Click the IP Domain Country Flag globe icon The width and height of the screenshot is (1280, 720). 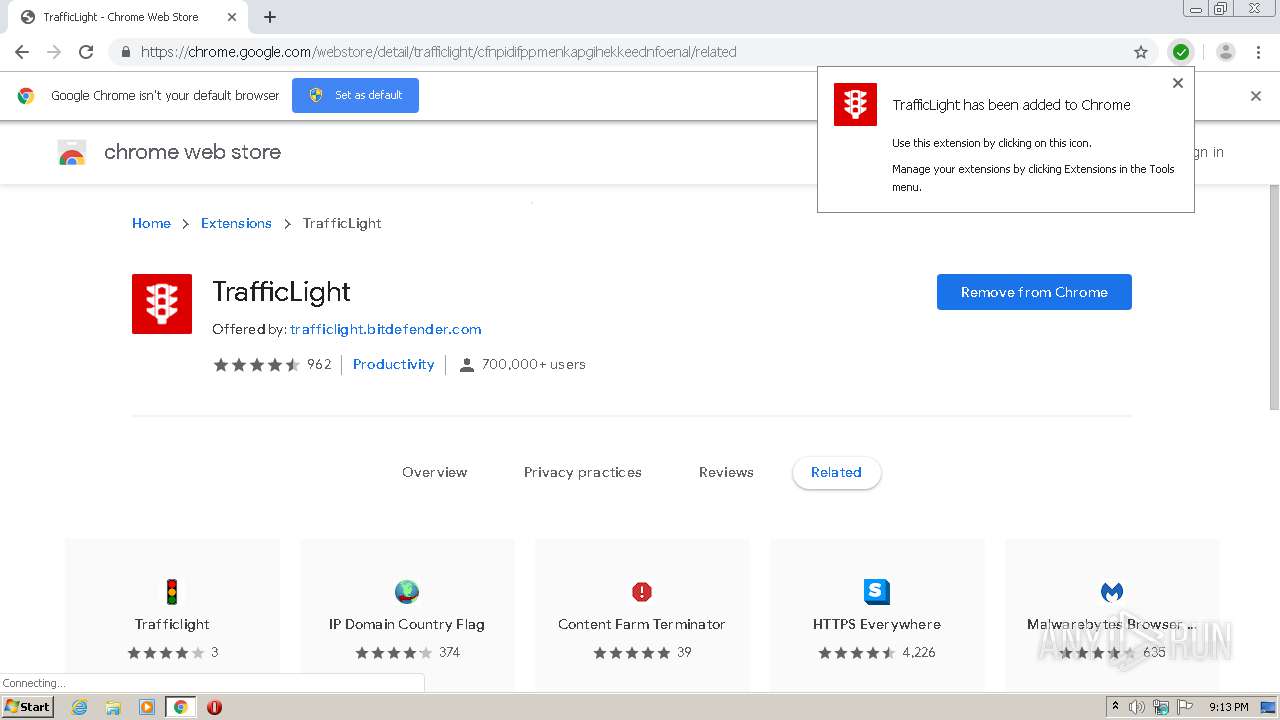coord(407,592)
